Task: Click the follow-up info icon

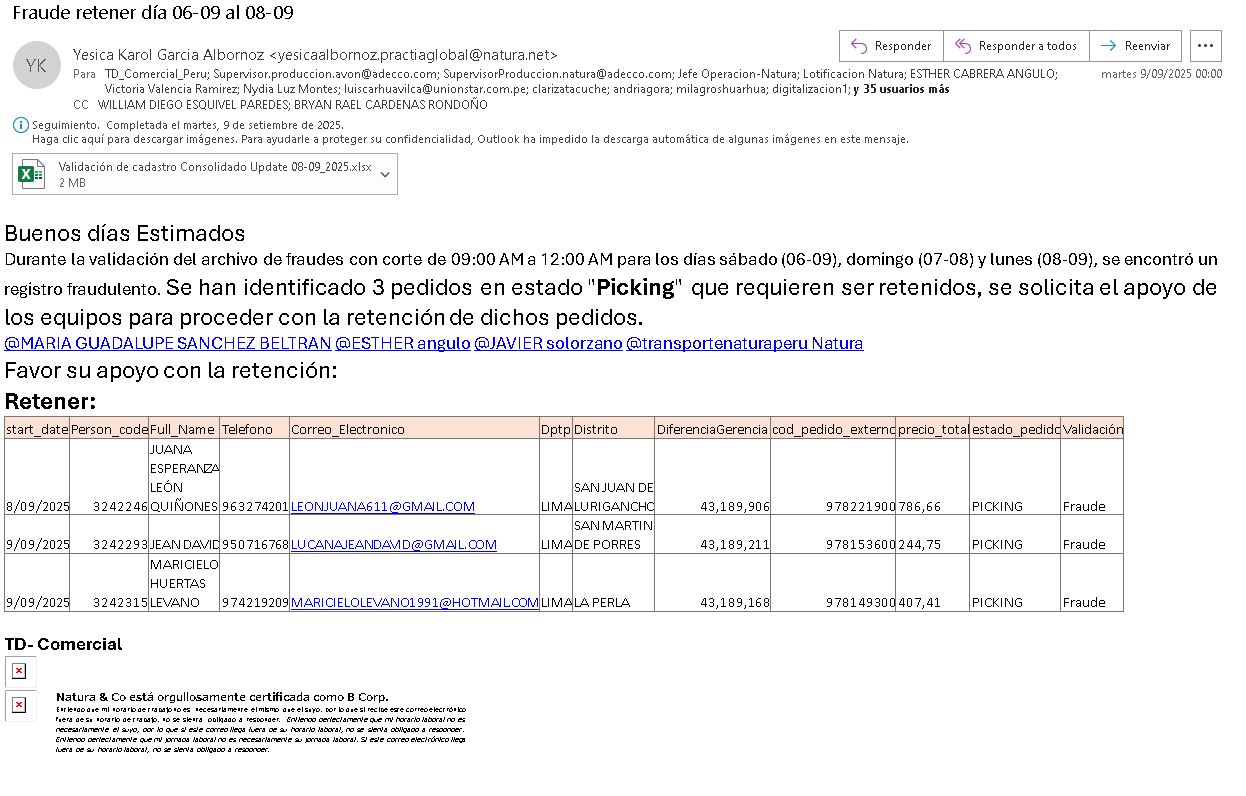Action: (21, 125)
